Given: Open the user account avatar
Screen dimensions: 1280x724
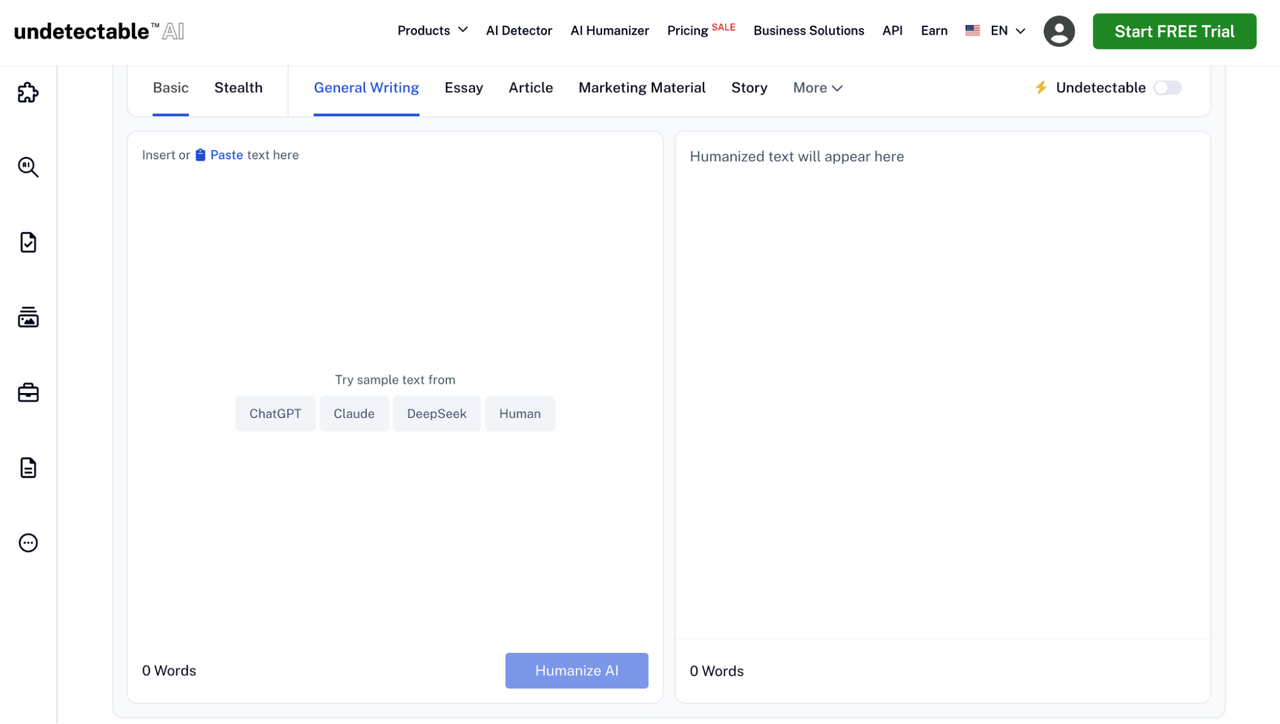Looking at the screenshot, I should point(1059,31).
